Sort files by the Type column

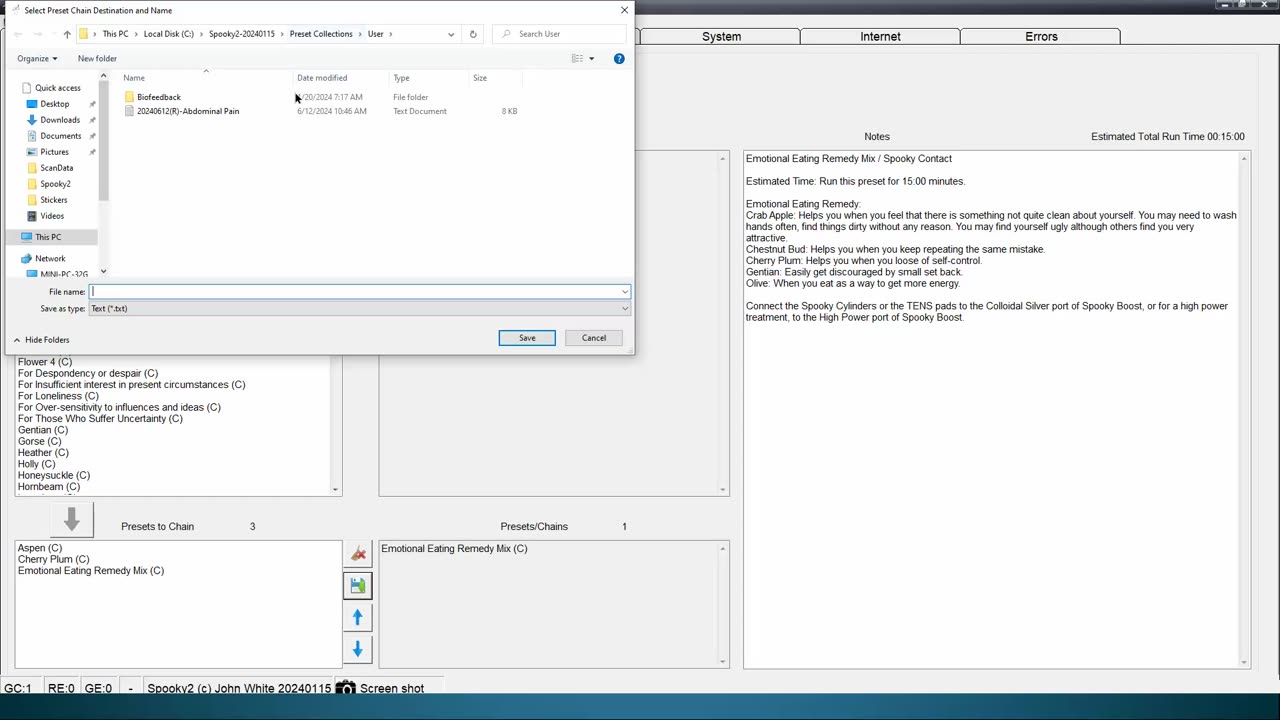[x=401, y=78]
